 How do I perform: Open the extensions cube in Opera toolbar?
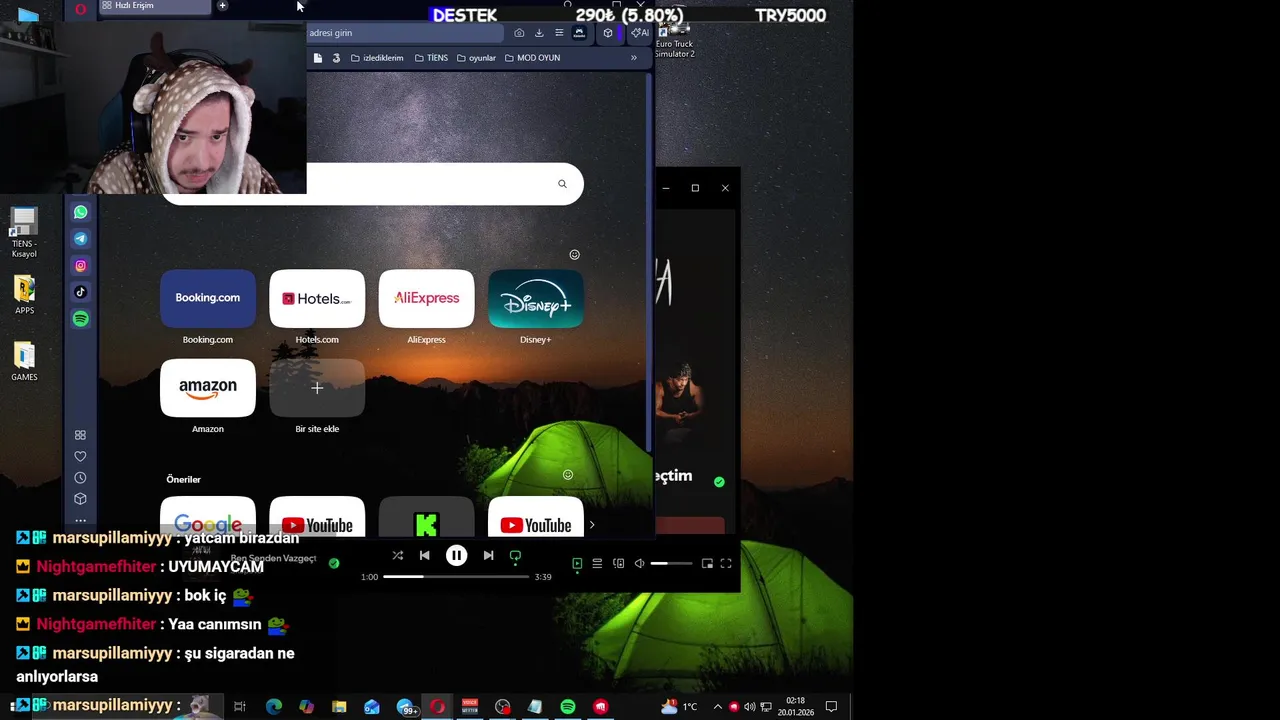point(607,33)
